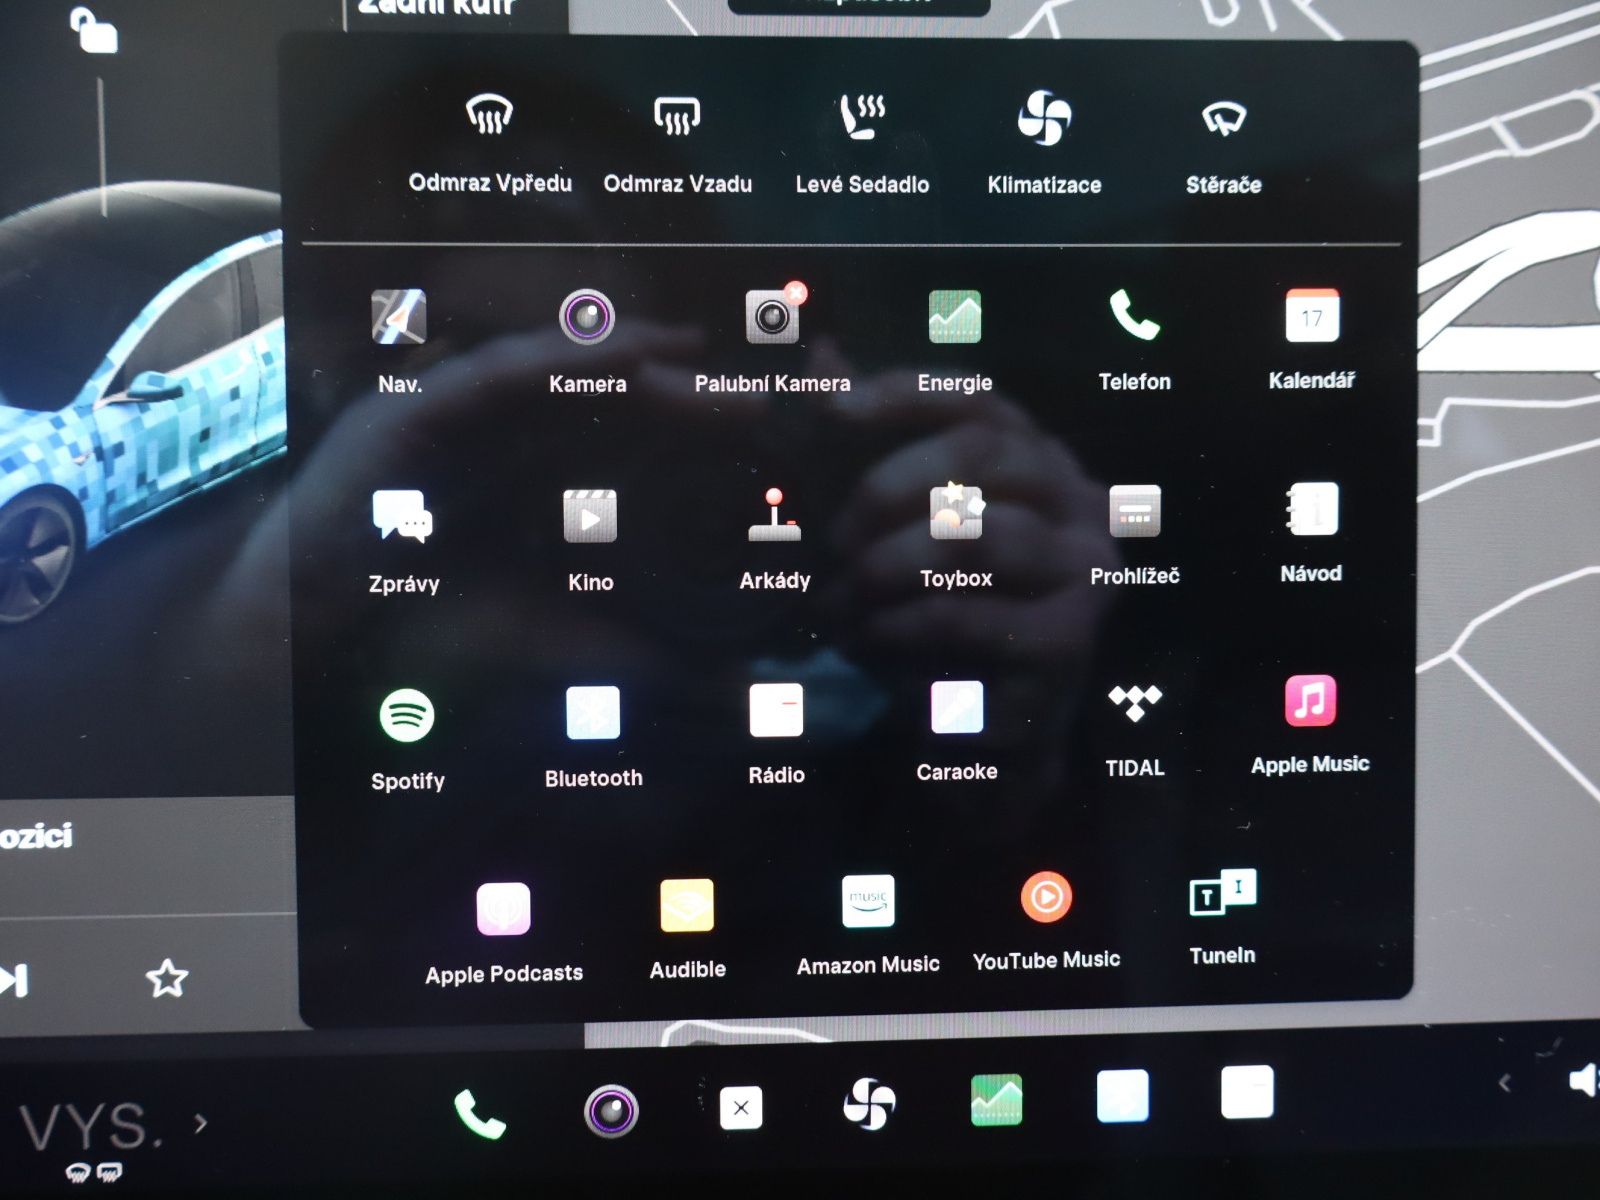Open Klimatizace climate controls
Image resolution: width=1600 pixels, height=1200 pixels.
tap(1044, 118)
